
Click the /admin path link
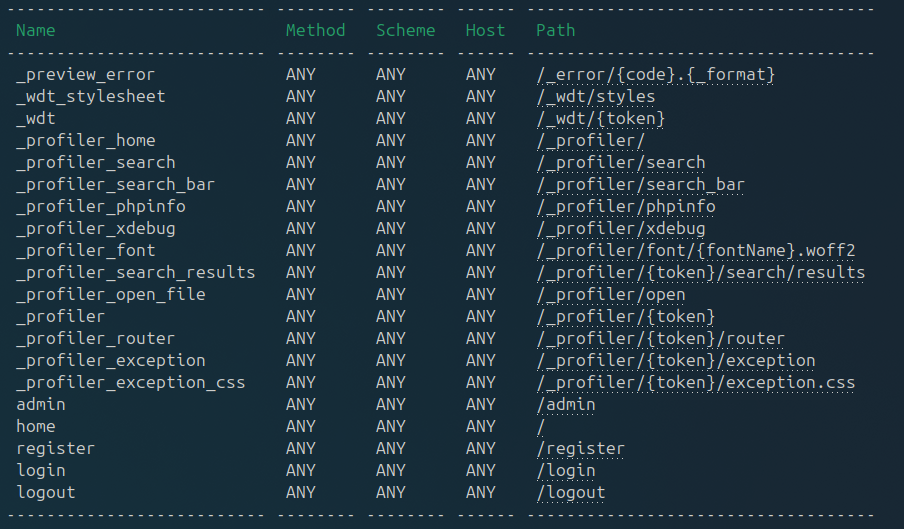[566, 405]
